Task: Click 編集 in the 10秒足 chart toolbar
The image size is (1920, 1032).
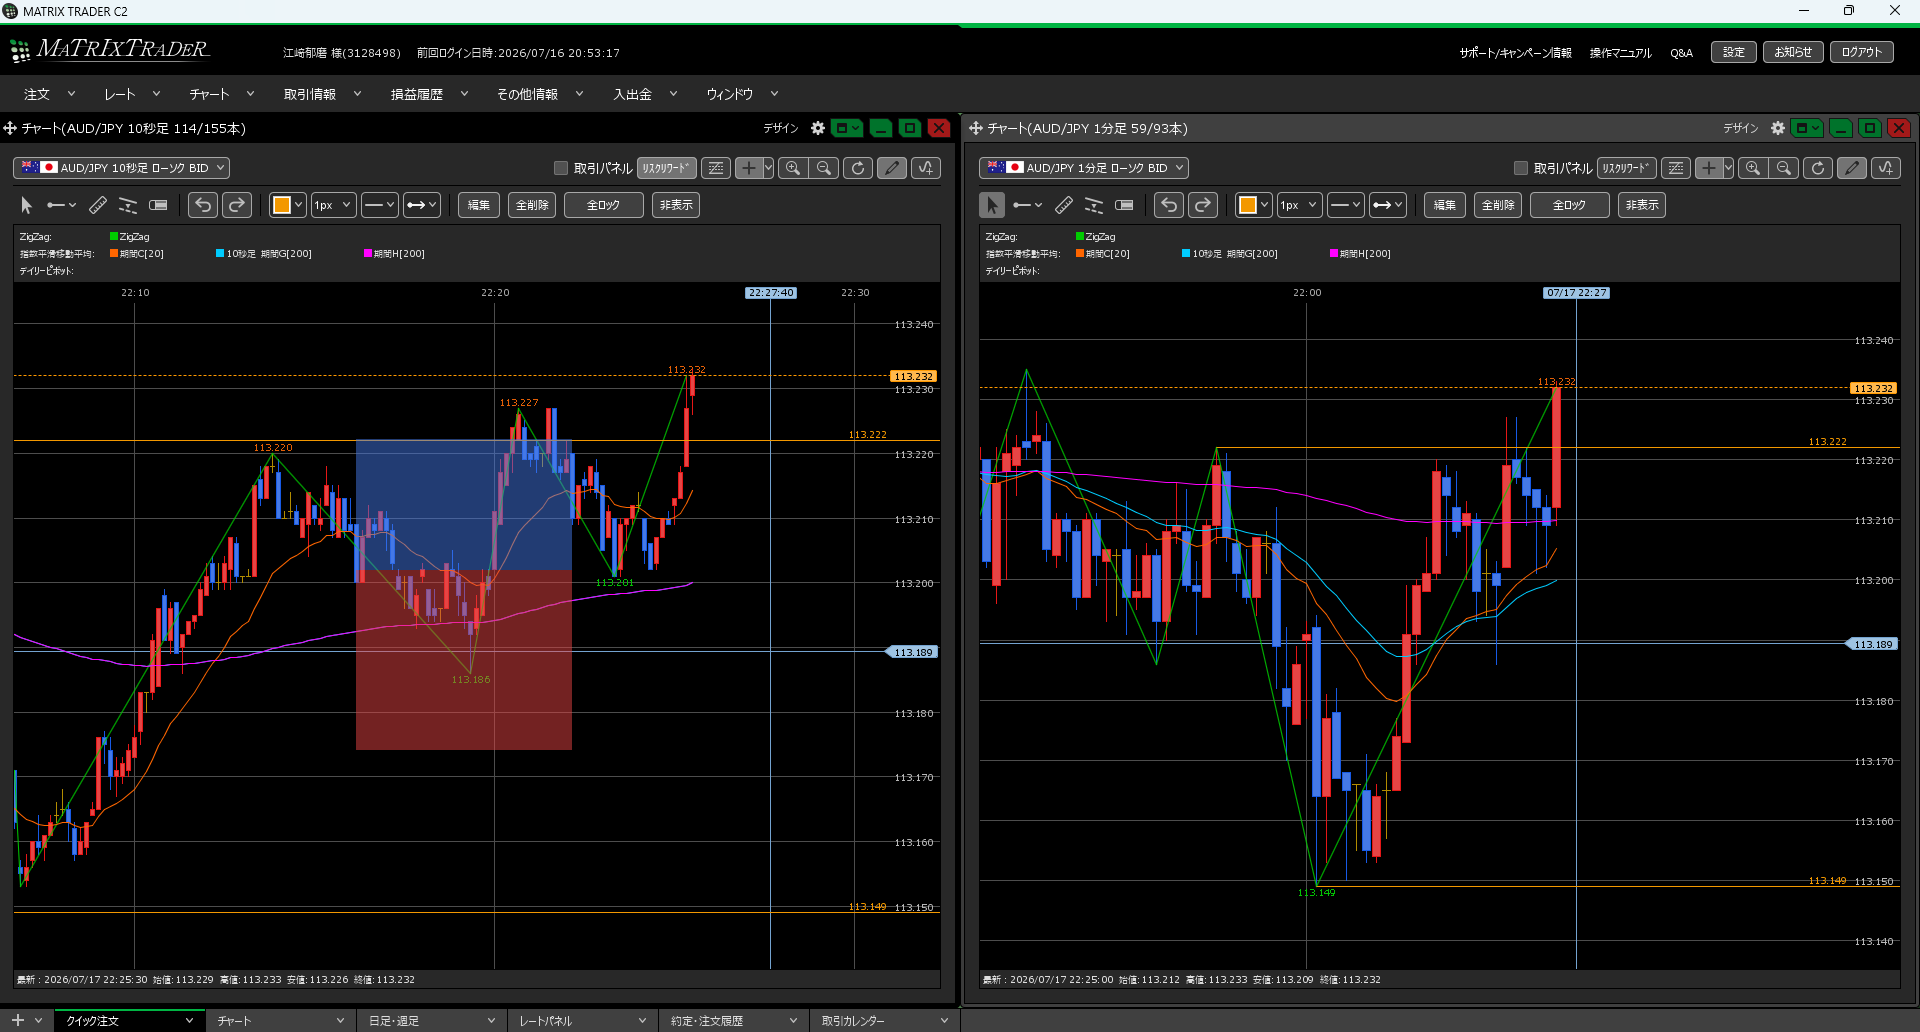Action: pos(479,205)
